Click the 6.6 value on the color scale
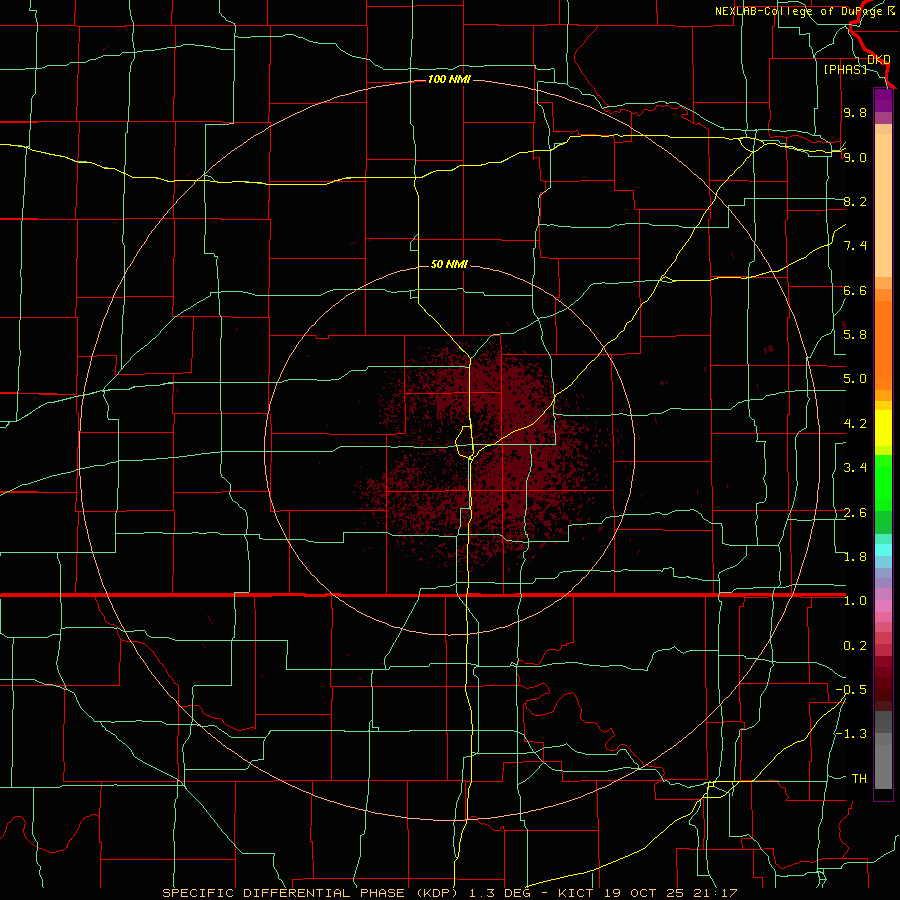The width and height of the screenshot is (900, 900). click(x=855, y=290)
